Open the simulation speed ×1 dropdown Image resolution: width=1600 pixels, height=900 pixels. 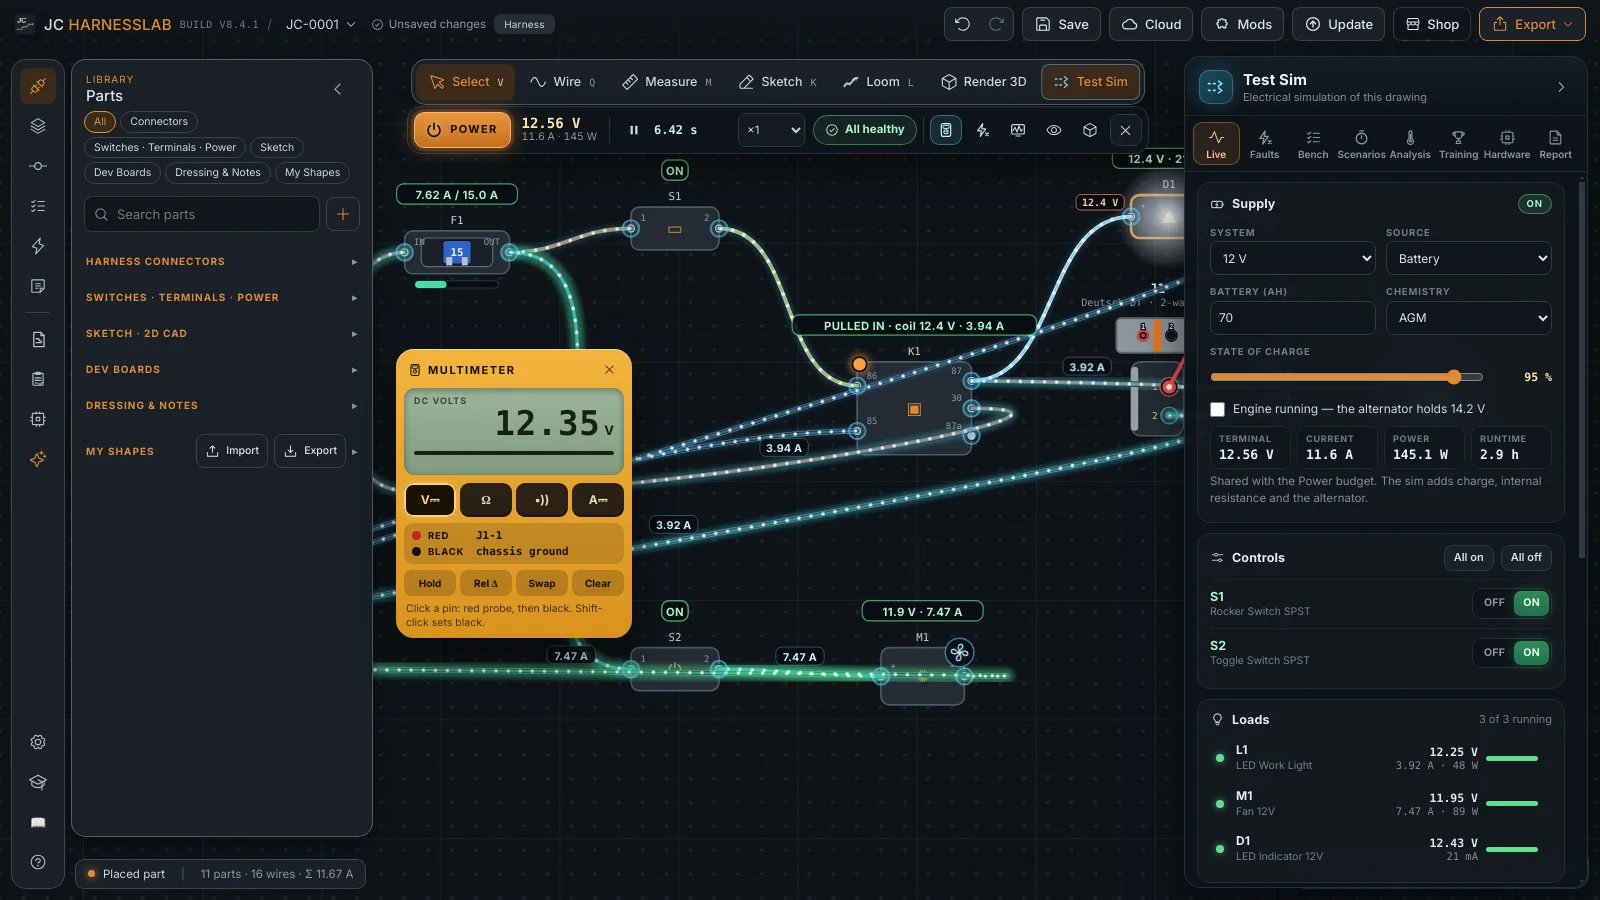pos(772,130)
